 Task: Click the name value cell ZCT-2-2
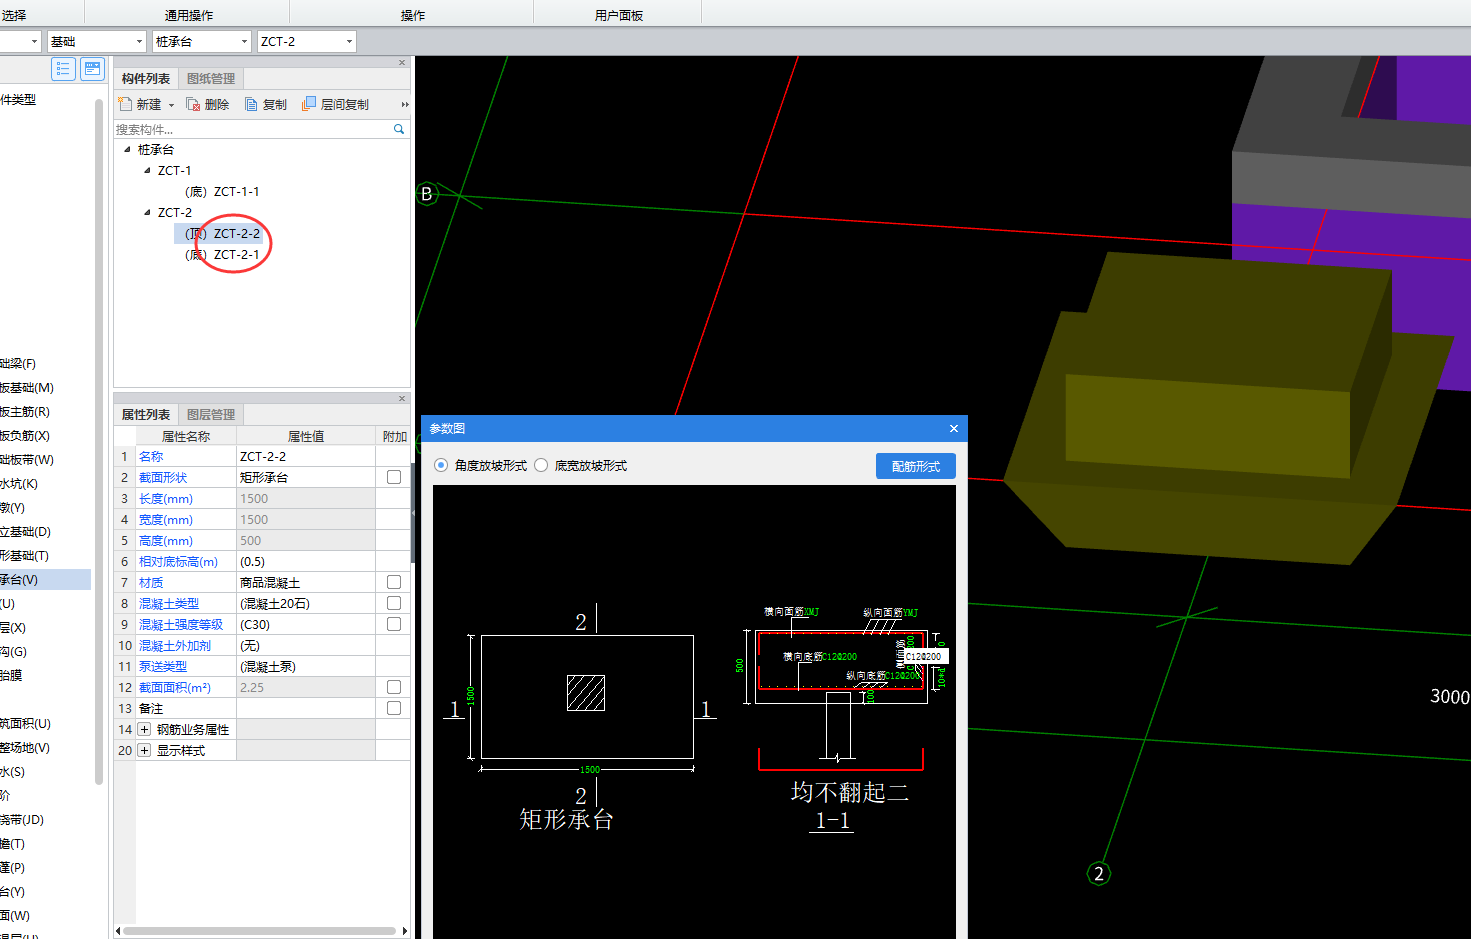click(x=305, y=456)
